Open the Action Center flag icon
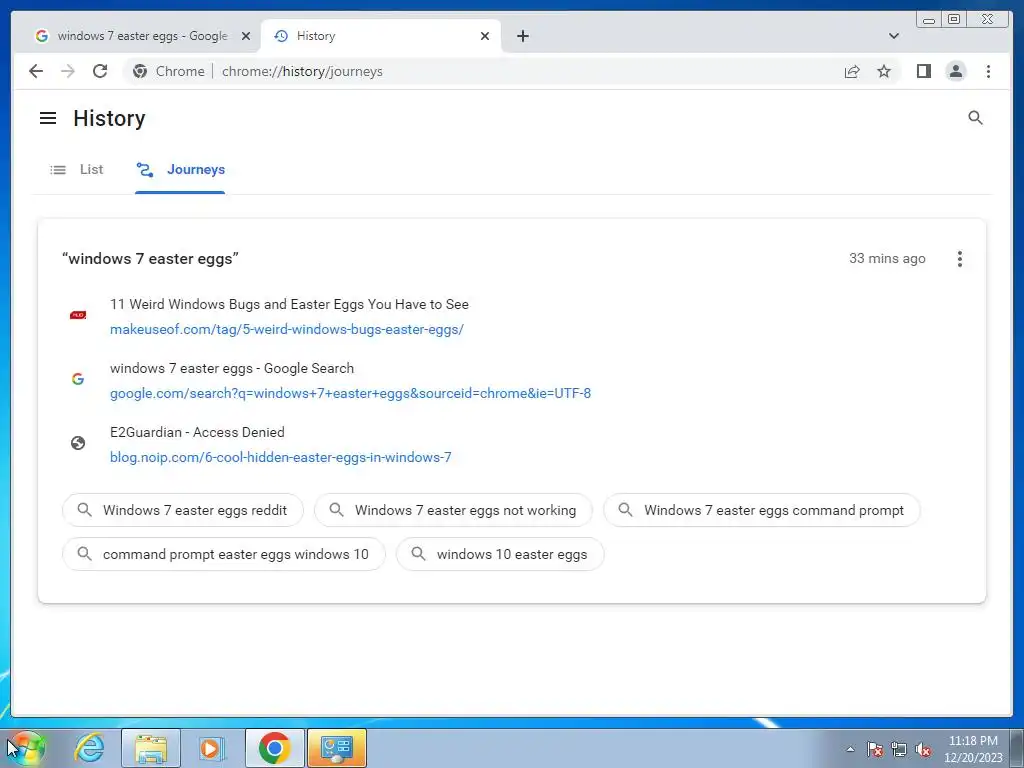The image size is (1024, 768). (875, 749)
